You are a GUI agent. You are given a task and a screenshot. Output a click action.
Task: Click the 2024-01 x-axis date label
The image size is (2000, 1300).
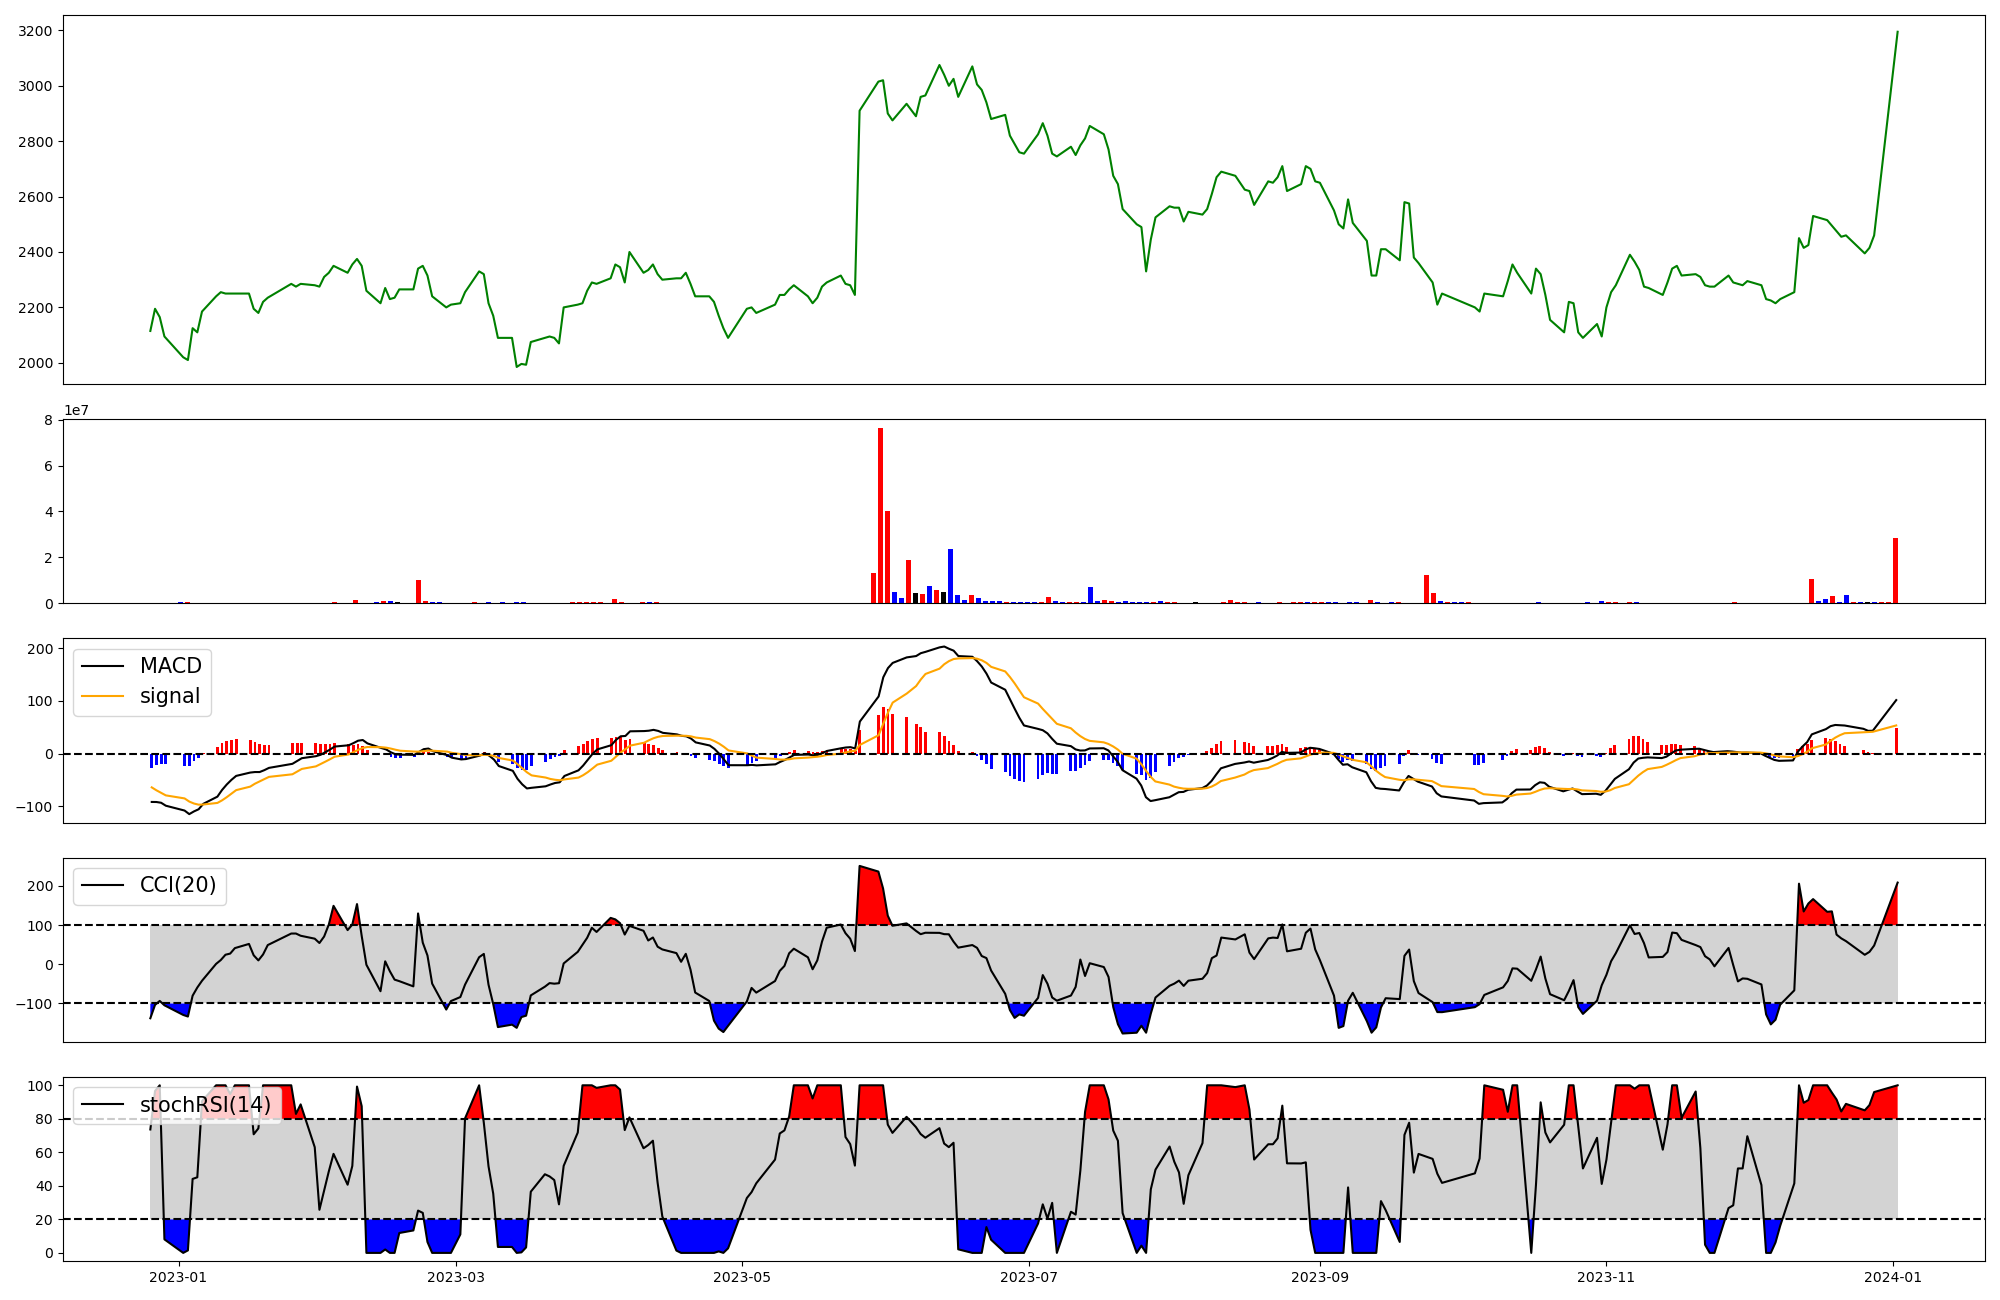tap(1894, 1277)
